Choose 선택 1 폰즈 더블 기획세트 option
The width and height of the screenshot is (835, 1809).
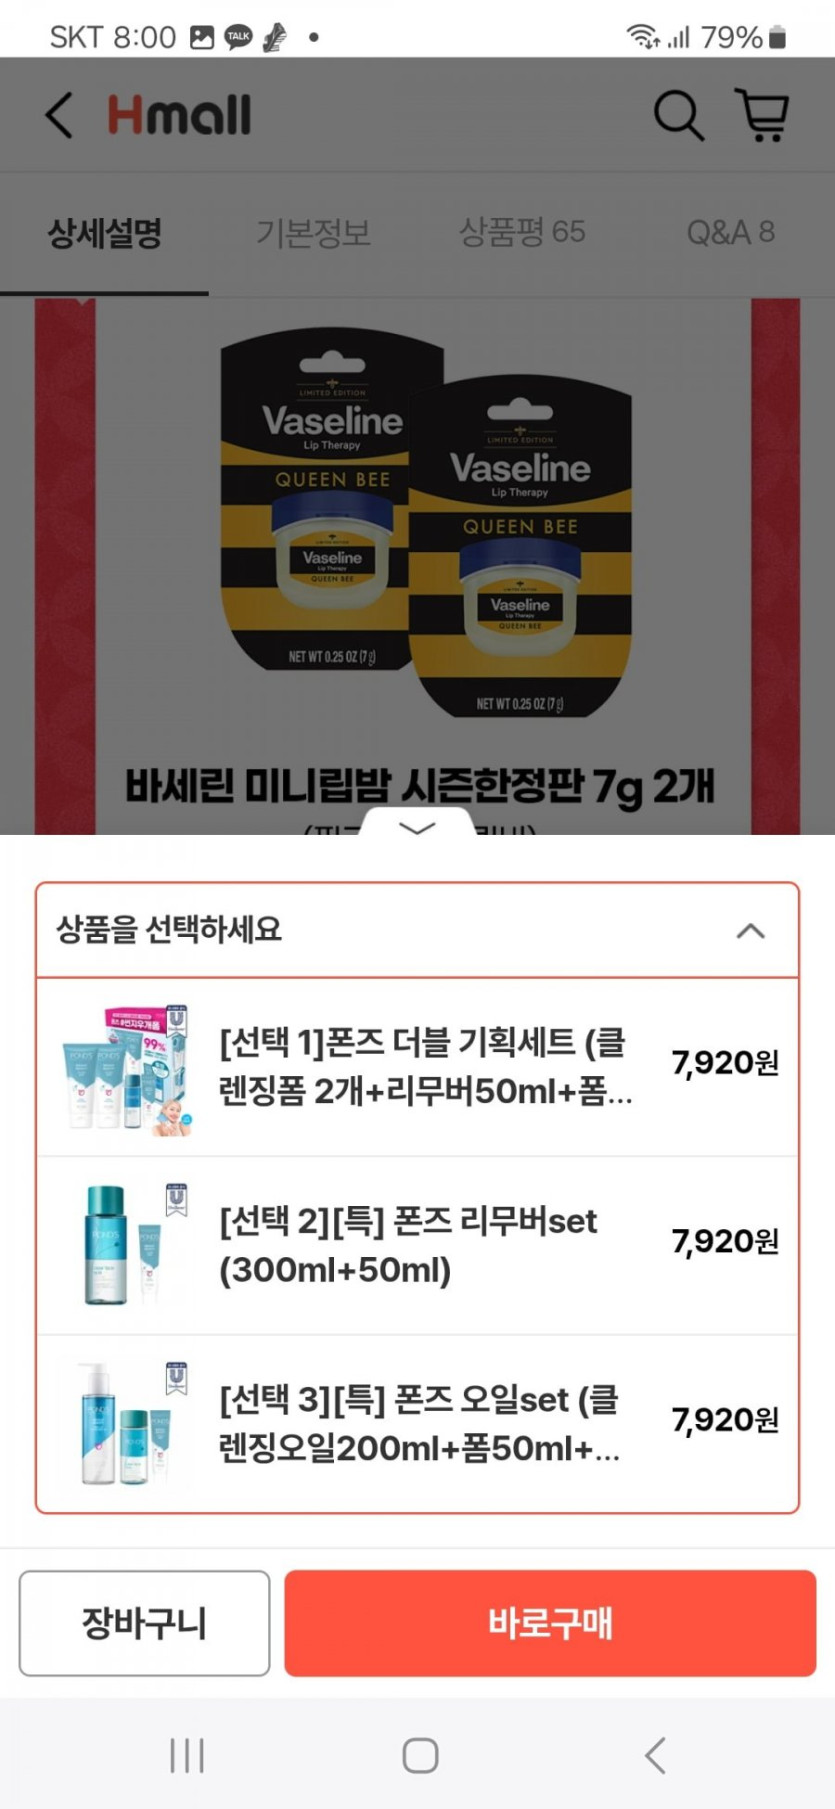(x=417, y=1067)
